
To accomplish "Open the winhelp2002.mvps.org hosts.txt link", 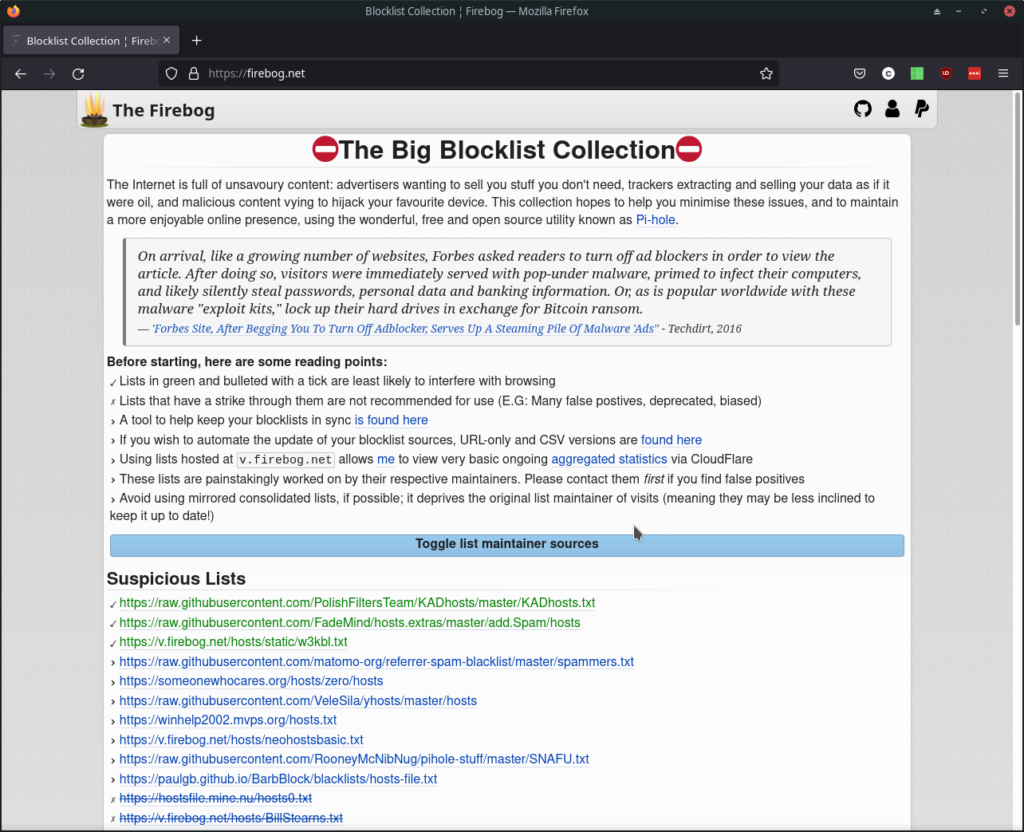I will [x=228, y=720].
